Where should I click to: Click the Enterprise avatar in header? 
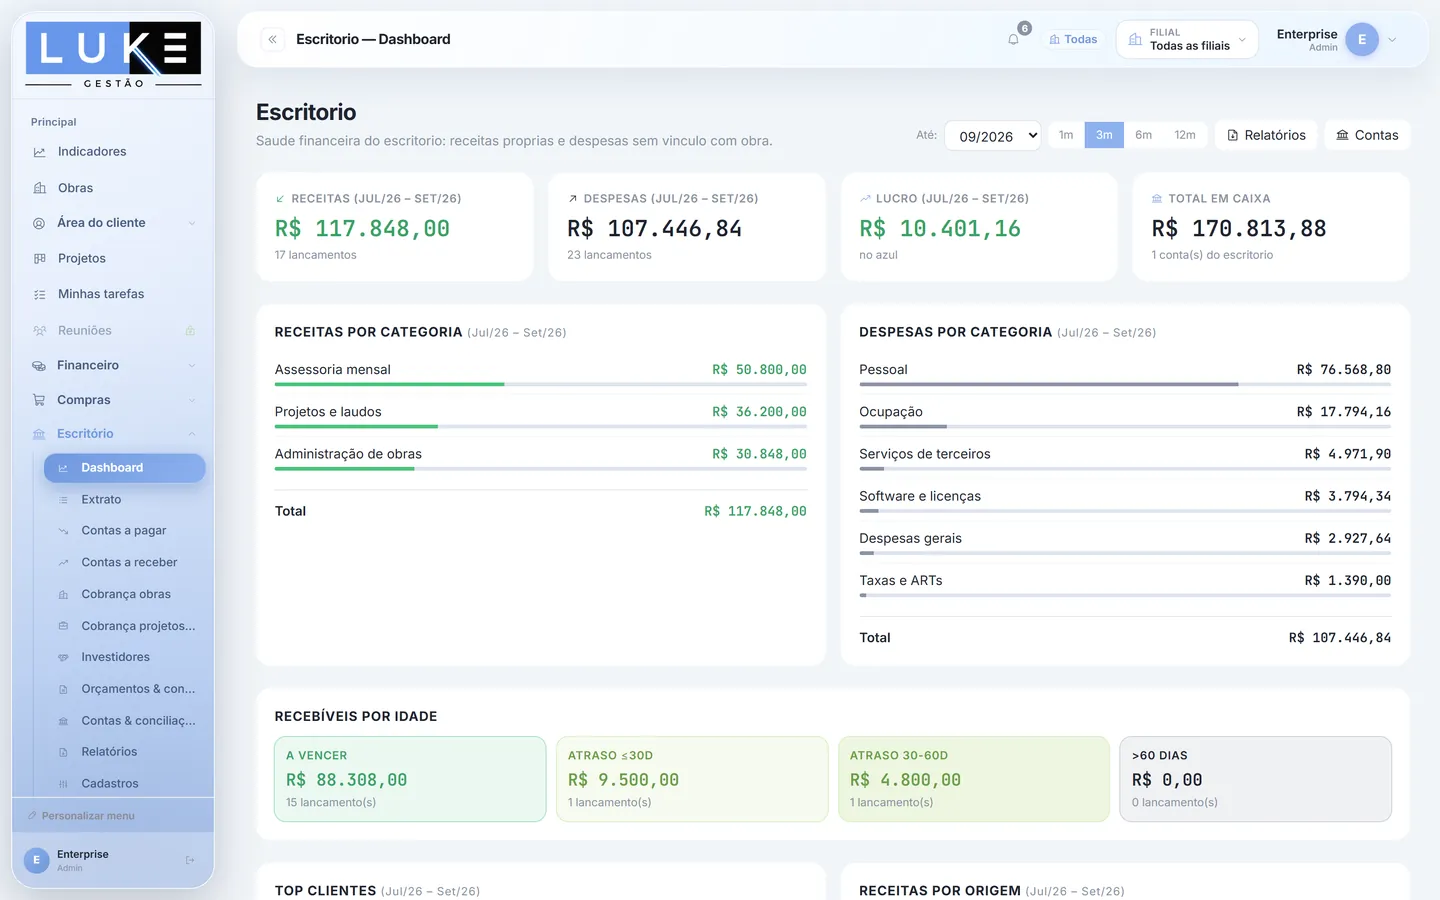[x=1362, y=40]
